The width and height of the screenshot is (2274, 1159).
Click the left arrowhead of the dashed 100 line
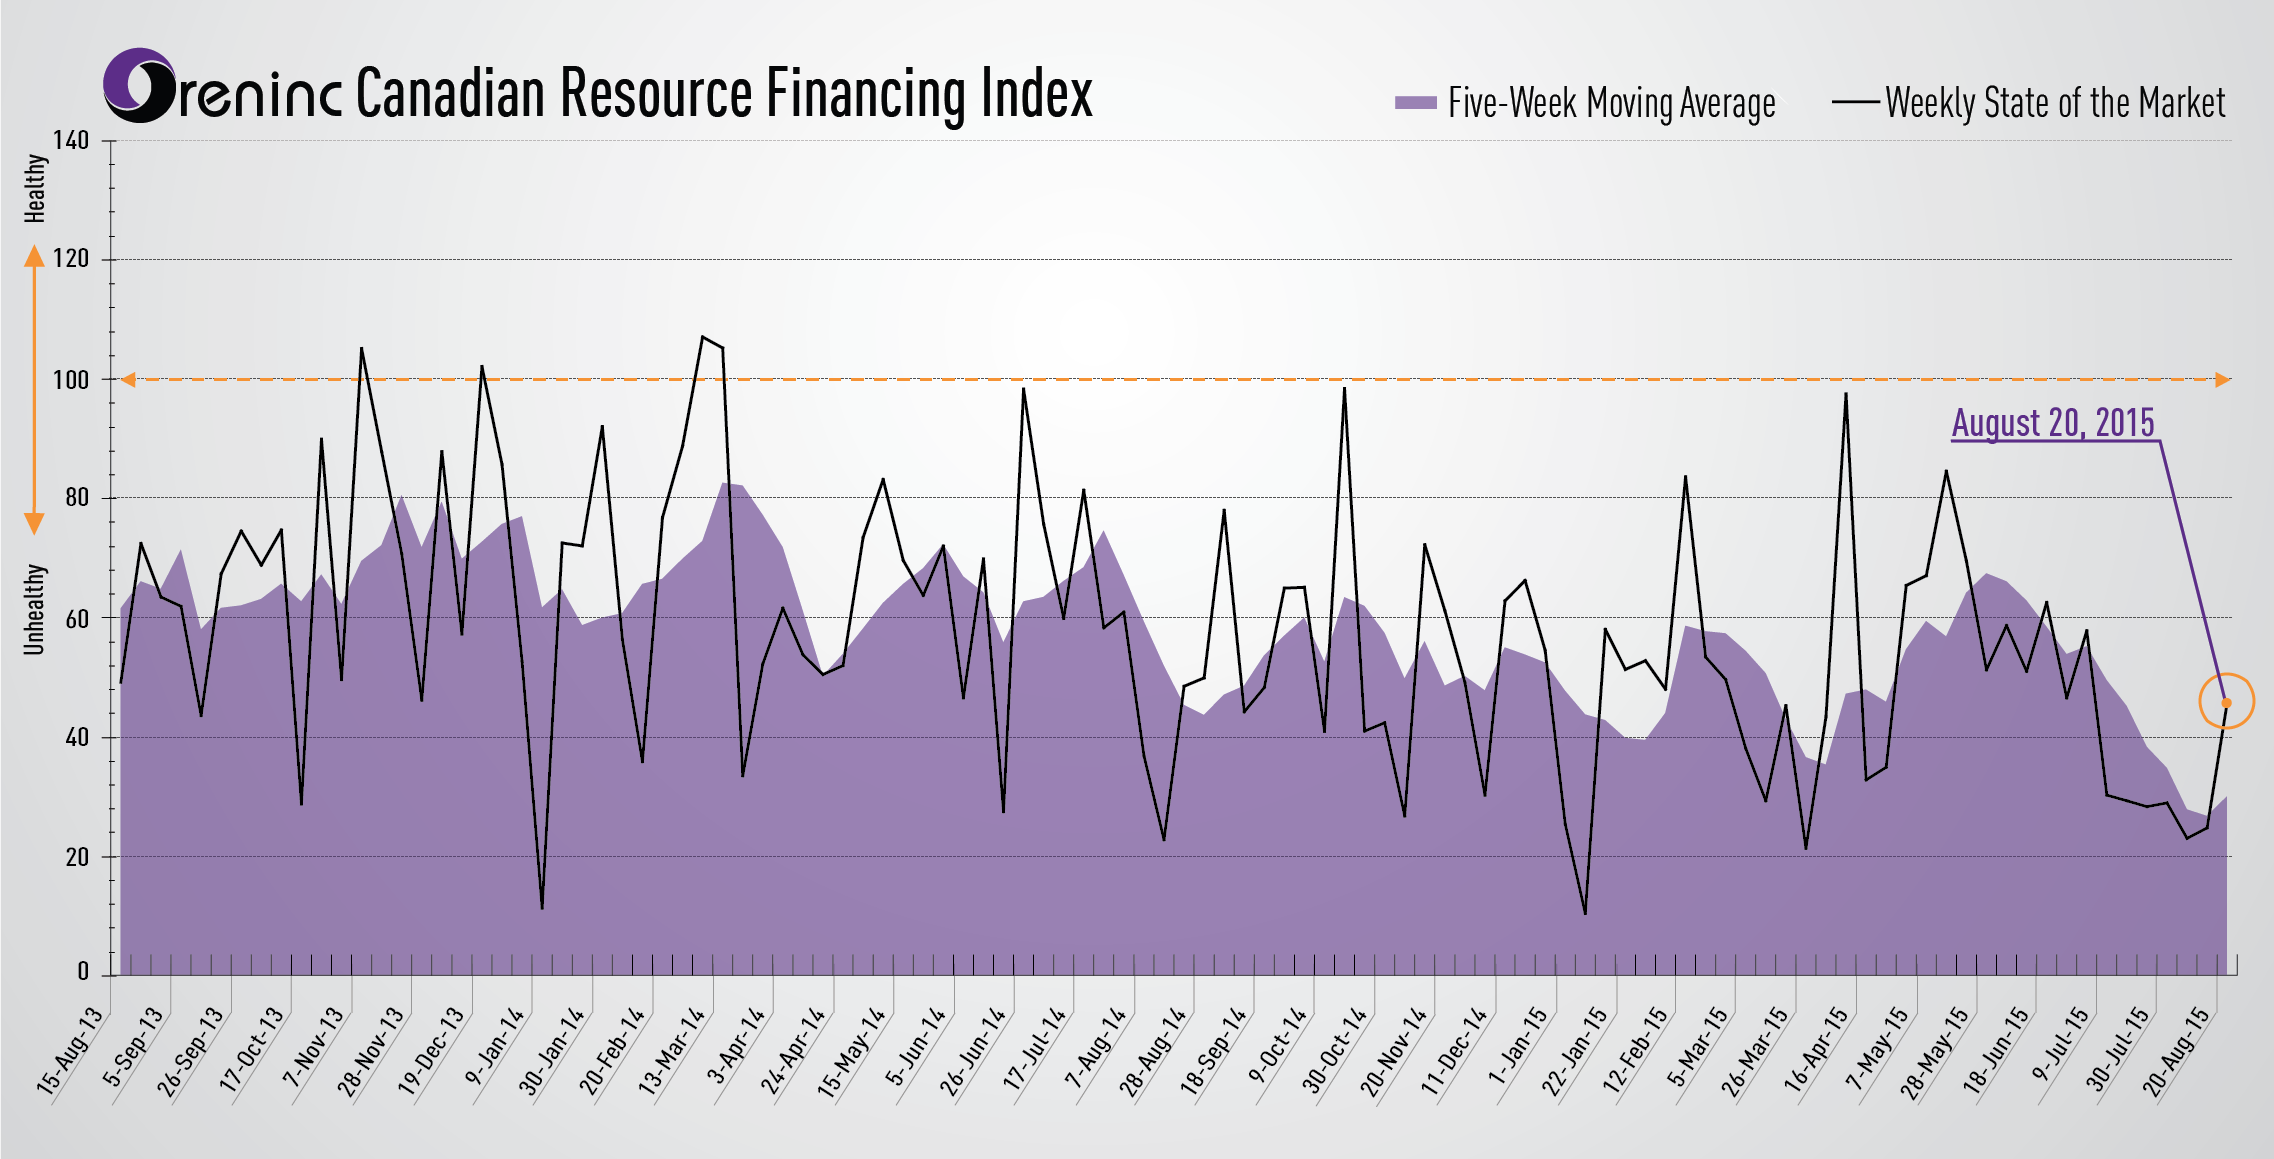(x=128, y=379)
